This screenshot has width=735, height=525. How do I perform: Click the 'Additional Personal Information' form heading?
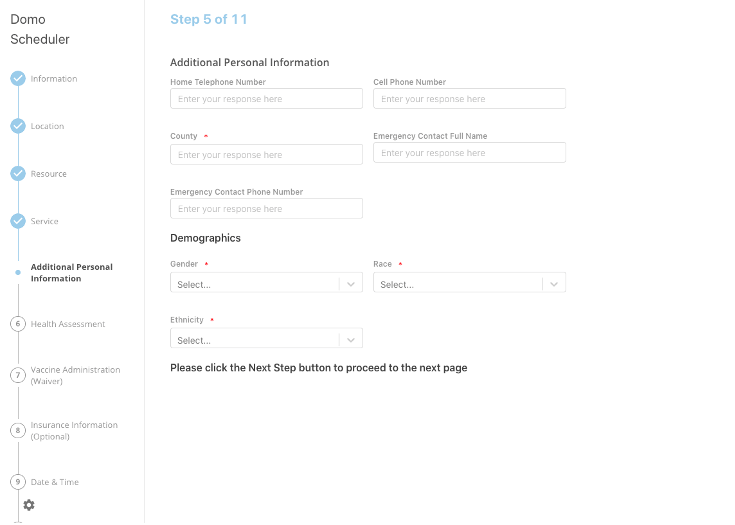pos(249,62)
